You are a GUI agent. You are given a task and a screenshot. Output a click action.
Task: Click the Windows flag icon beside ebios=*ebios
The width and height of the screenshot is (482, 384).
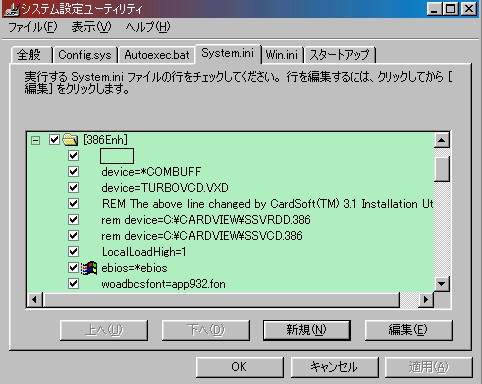pos(89,268)
